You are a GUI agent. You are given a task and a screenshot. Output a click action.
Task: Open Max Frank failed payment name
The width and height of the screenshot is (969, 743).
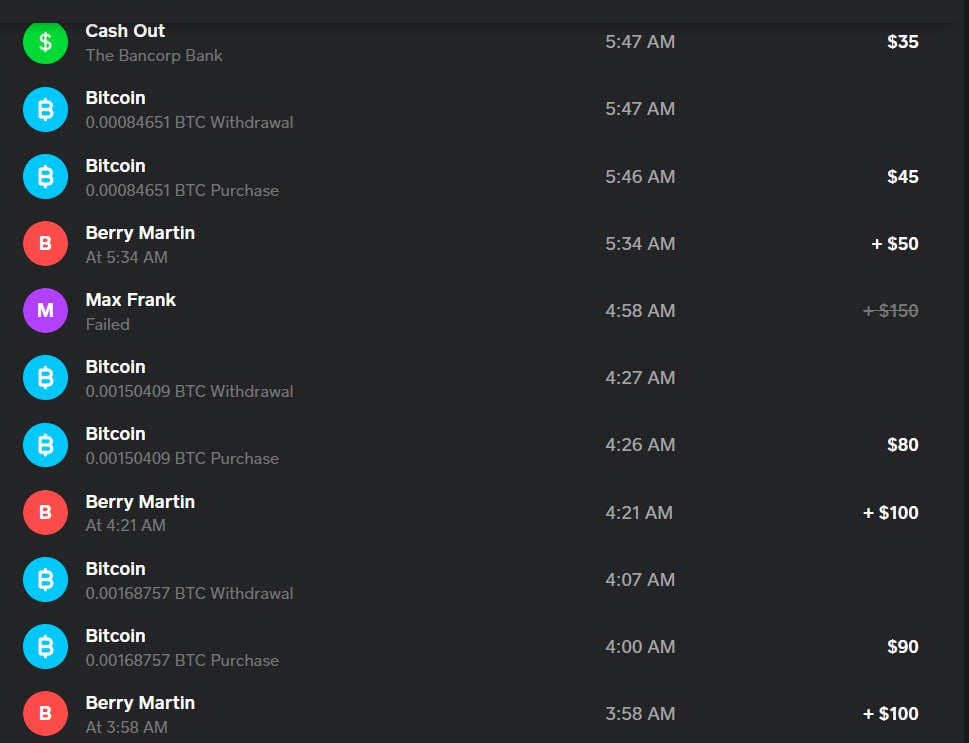(x=130, y=300)
